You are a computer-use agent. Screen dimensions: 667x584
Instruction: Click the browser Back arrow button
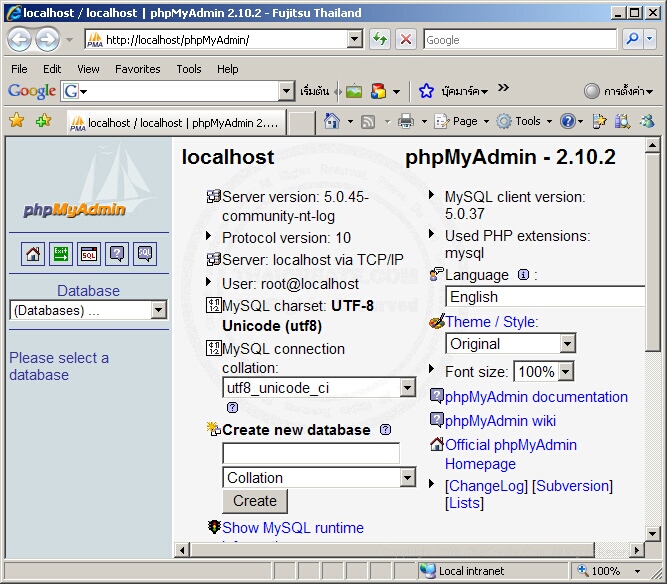point(19,40)
